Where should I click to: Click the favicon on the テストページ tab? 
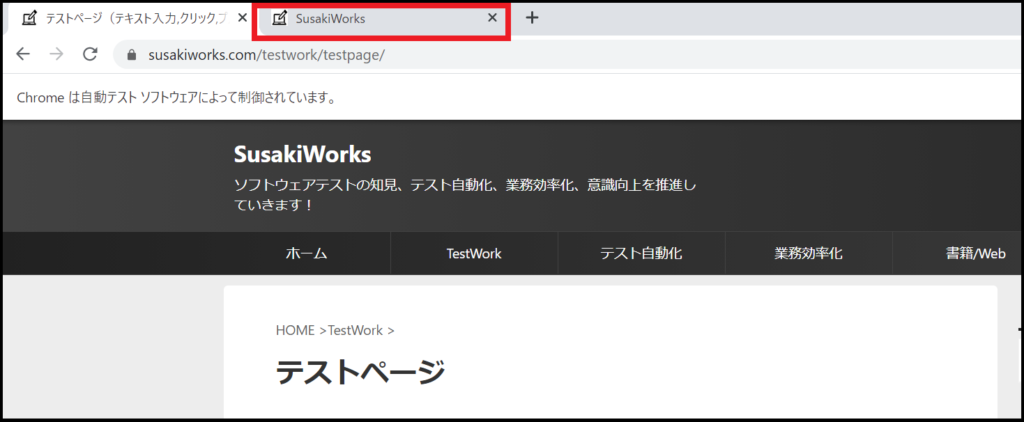29,19
